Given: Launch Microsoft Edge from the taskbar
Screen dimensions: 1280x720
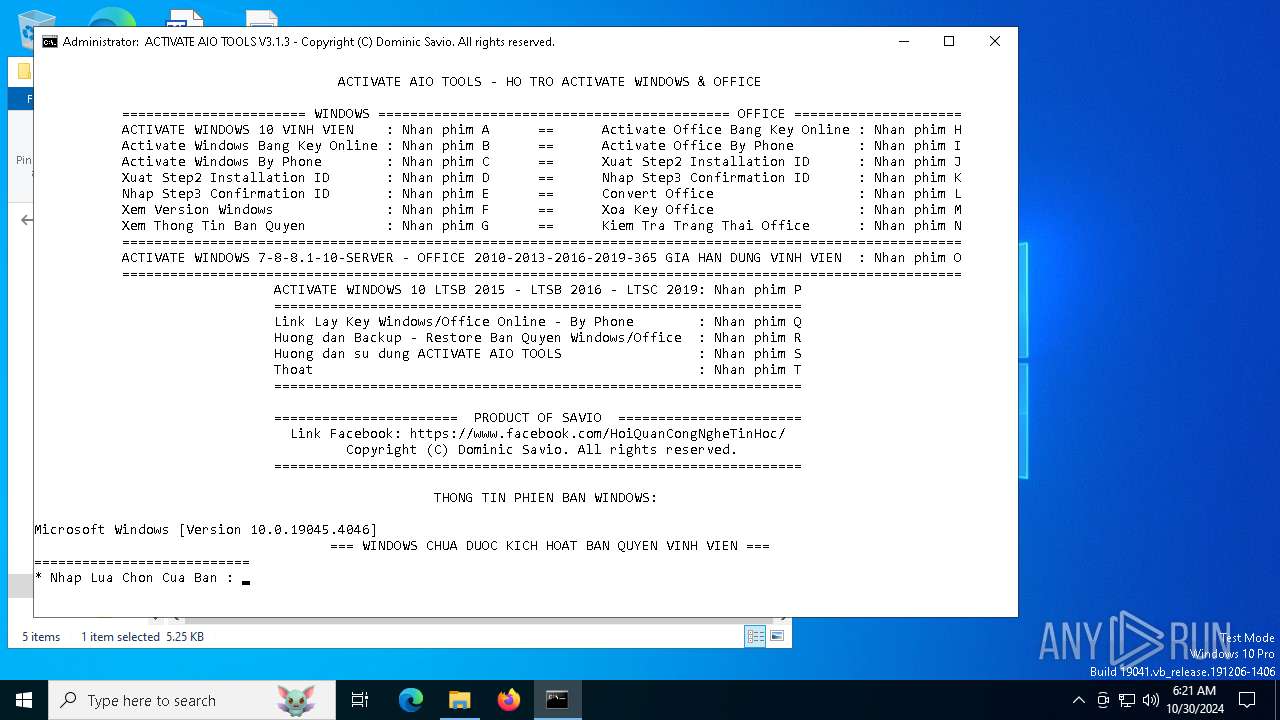Looking at the screenshot, I should (x=411, y=700).
